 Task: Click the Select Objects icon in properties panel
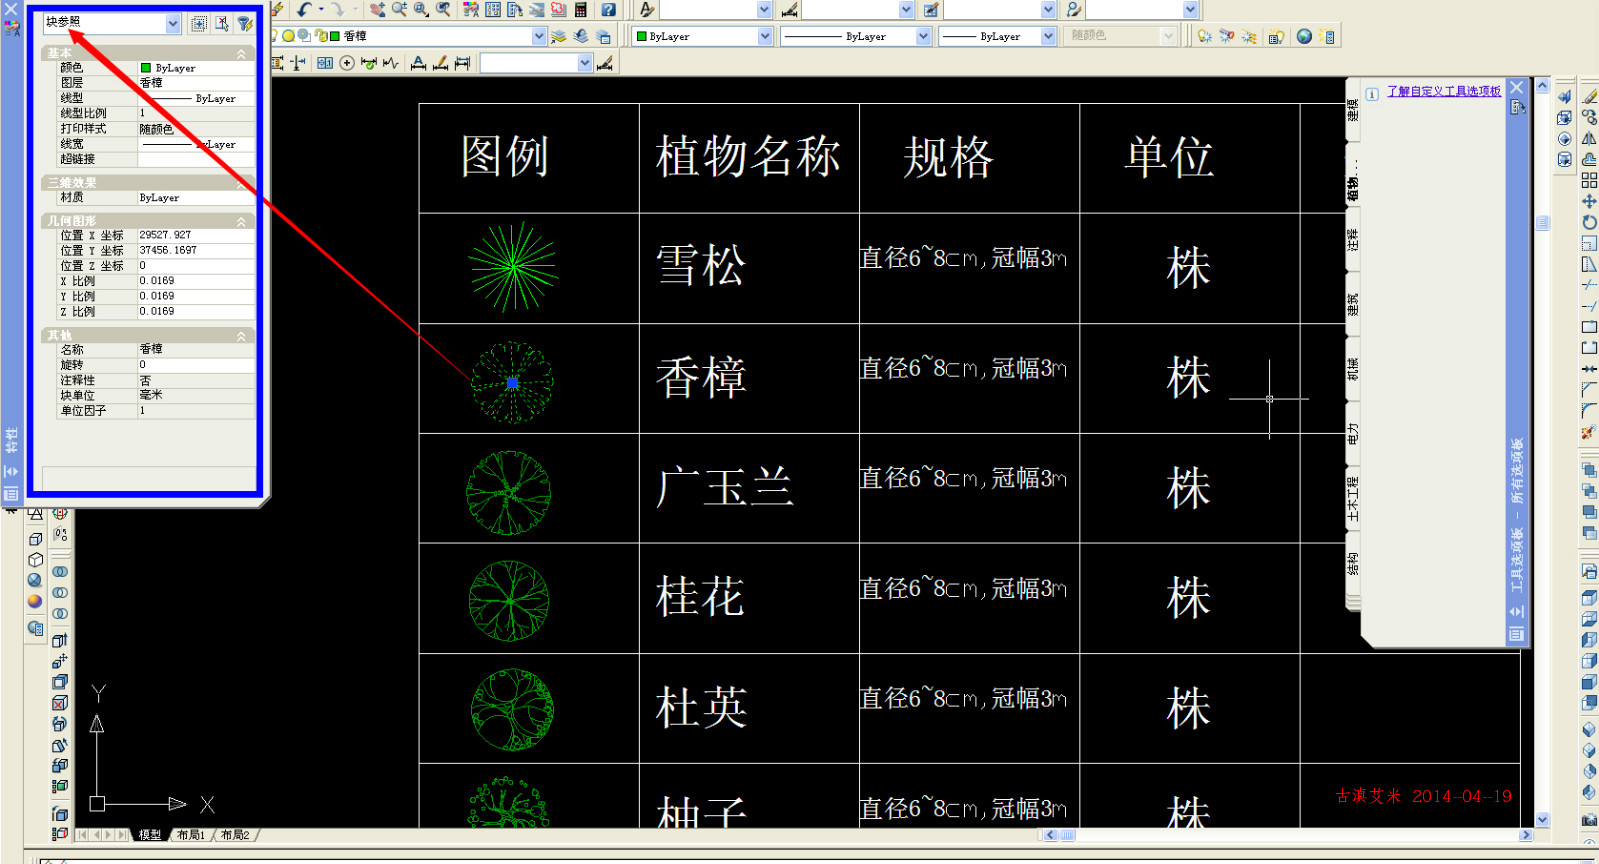tap(222, 23)
